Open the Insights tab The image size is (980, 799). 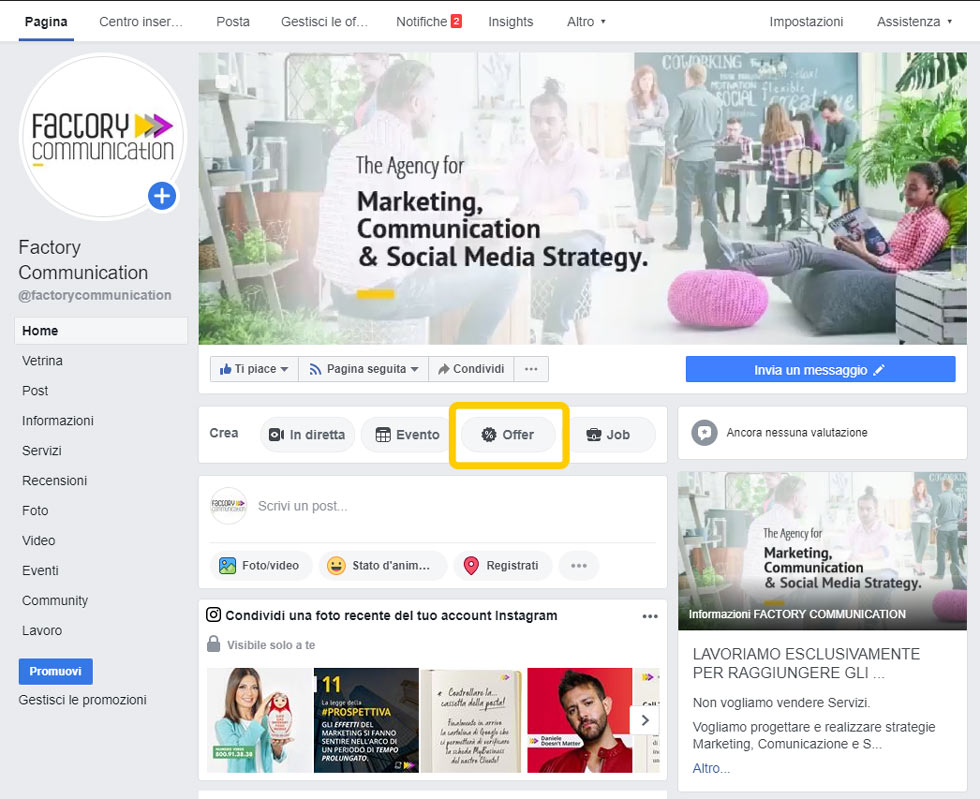coord(511,21)
